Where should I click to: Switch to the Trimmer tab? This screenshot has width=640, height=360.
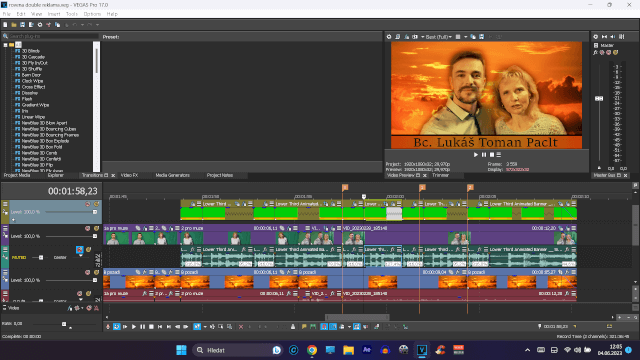coord(440,175)
